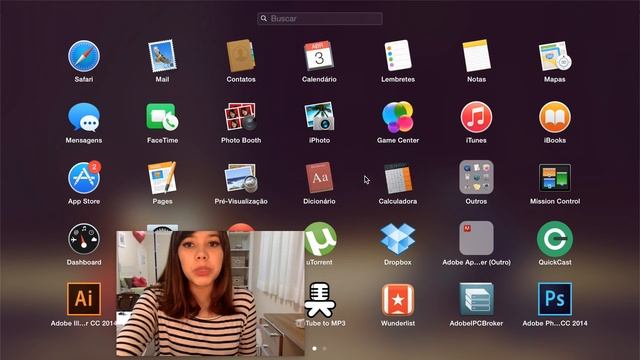Open the Calendário app
640x360 pixels.
[319, 56]
